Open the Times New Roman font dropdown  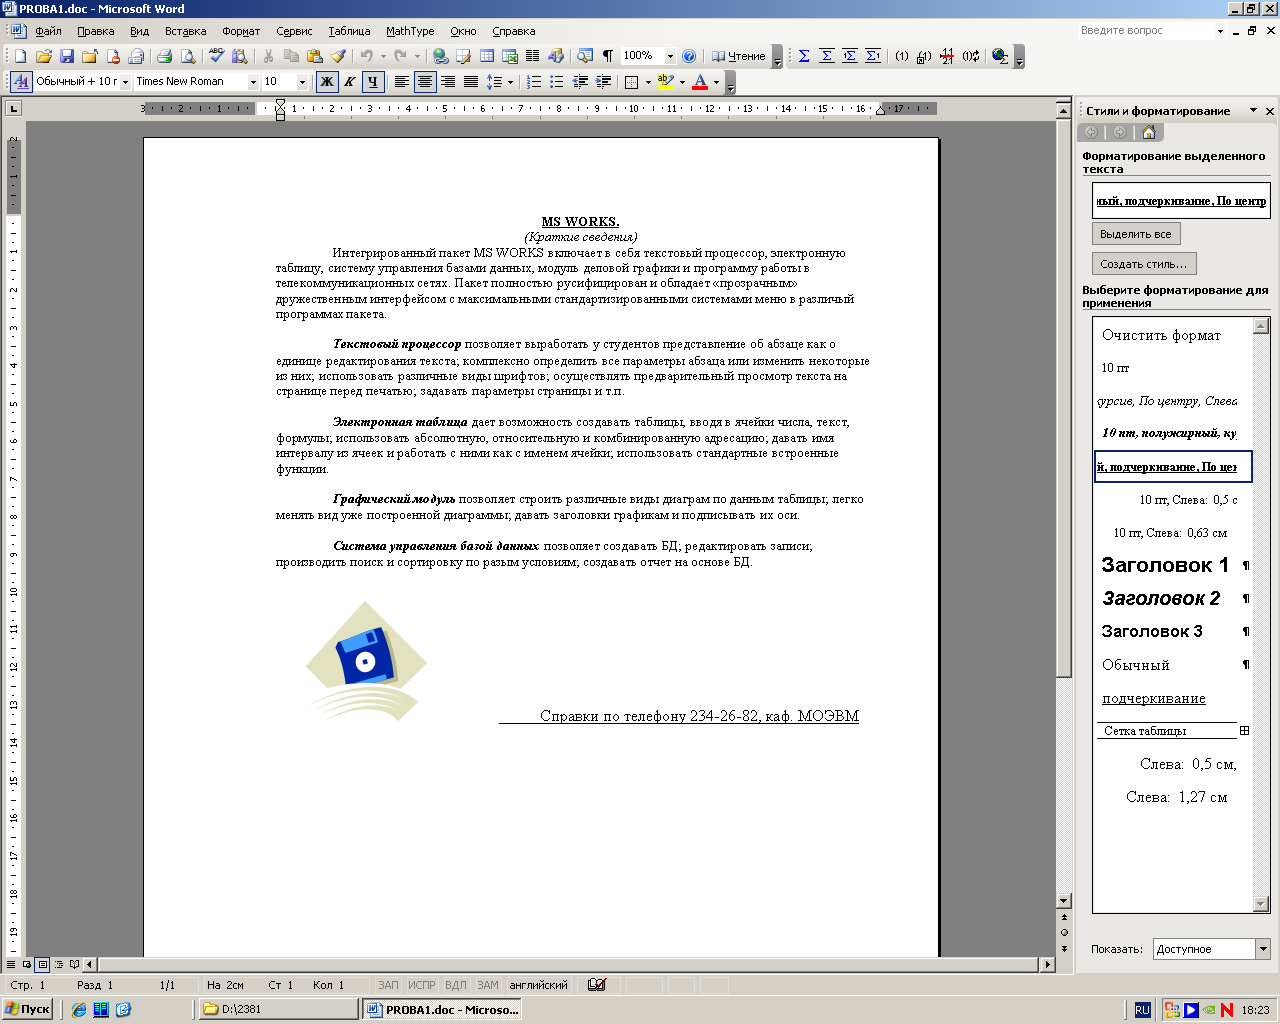(253, 82)
